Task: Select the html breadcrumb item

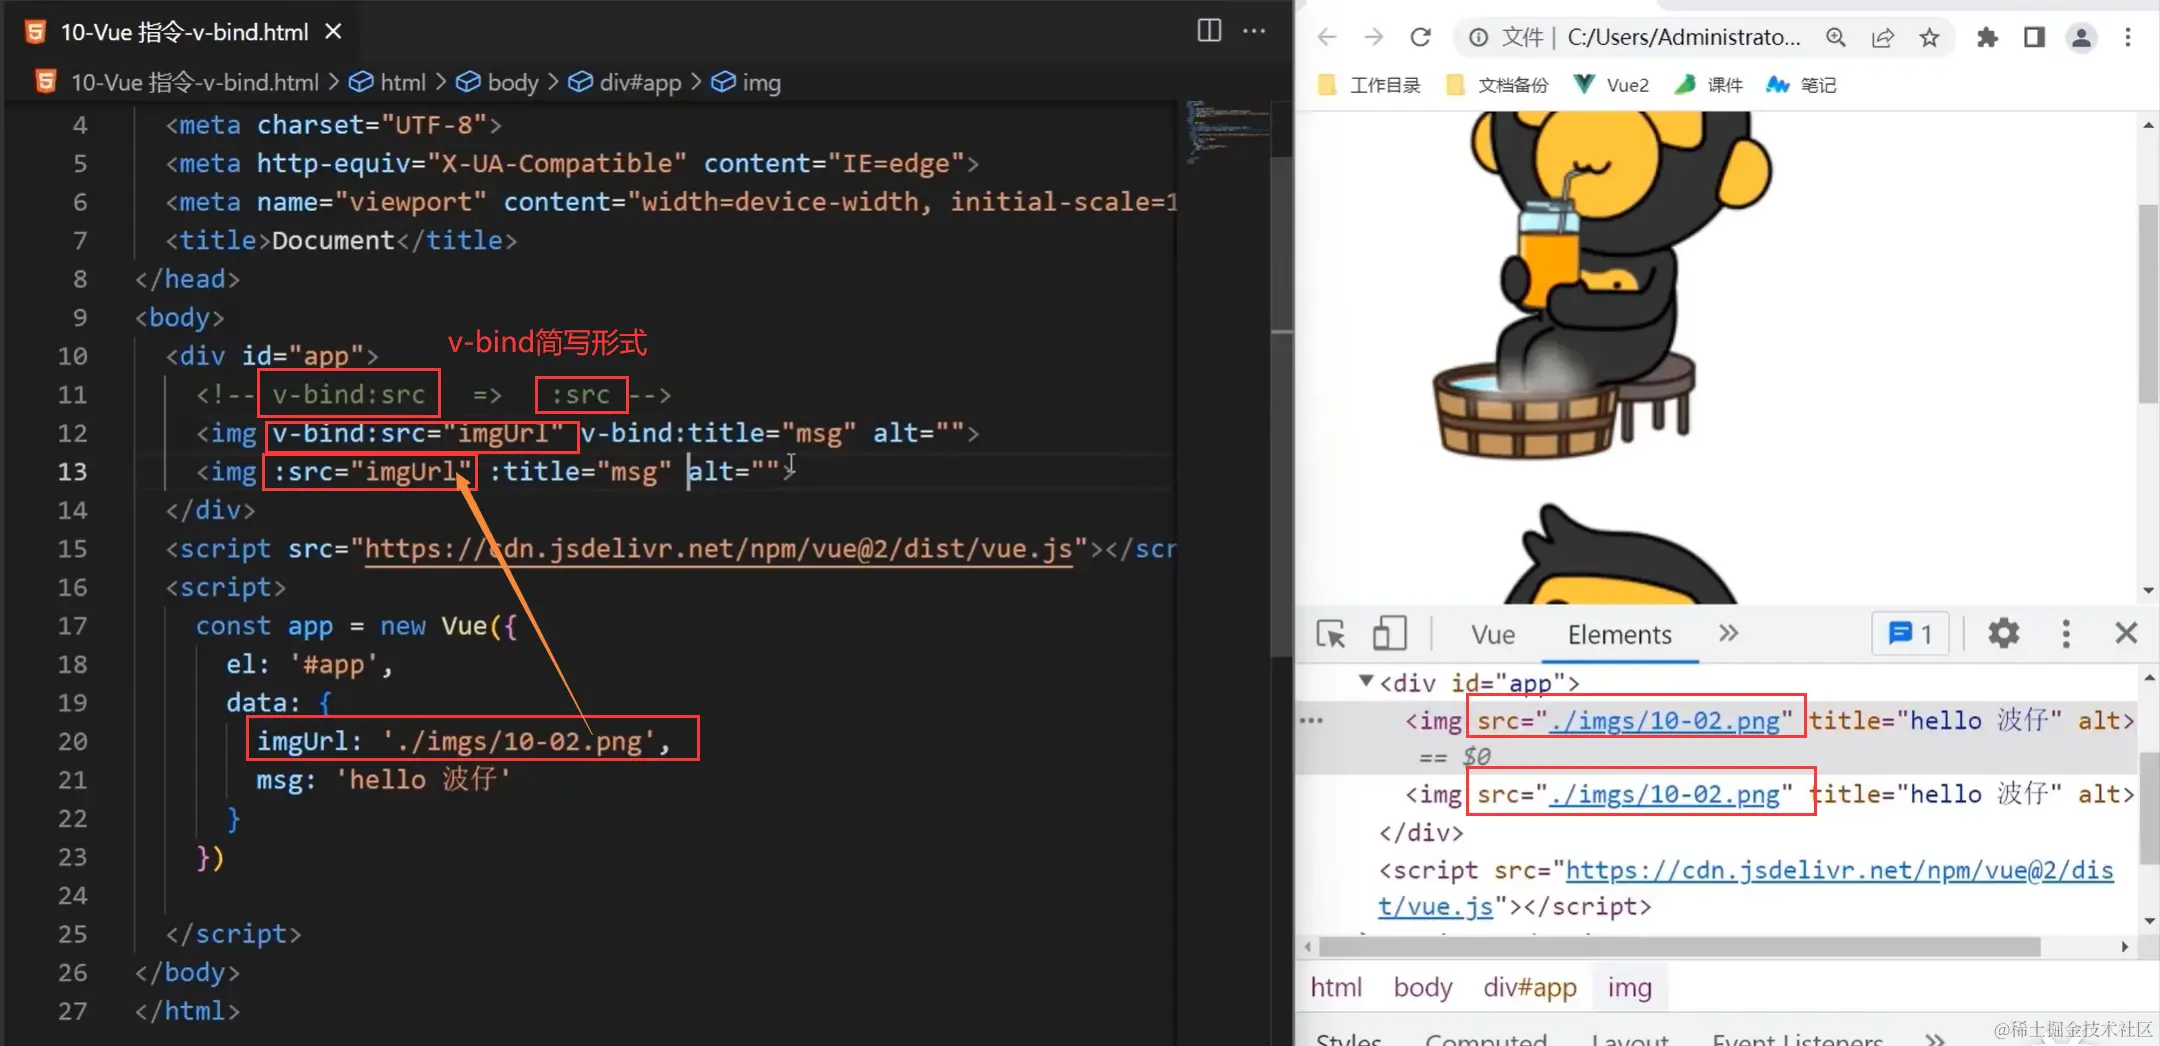Action: coord(387,82)
